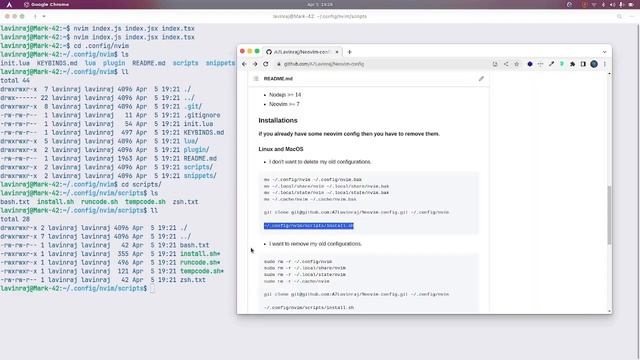
Task: Click snippets/ directory in the terminal listing
Action: pos(200,176)
